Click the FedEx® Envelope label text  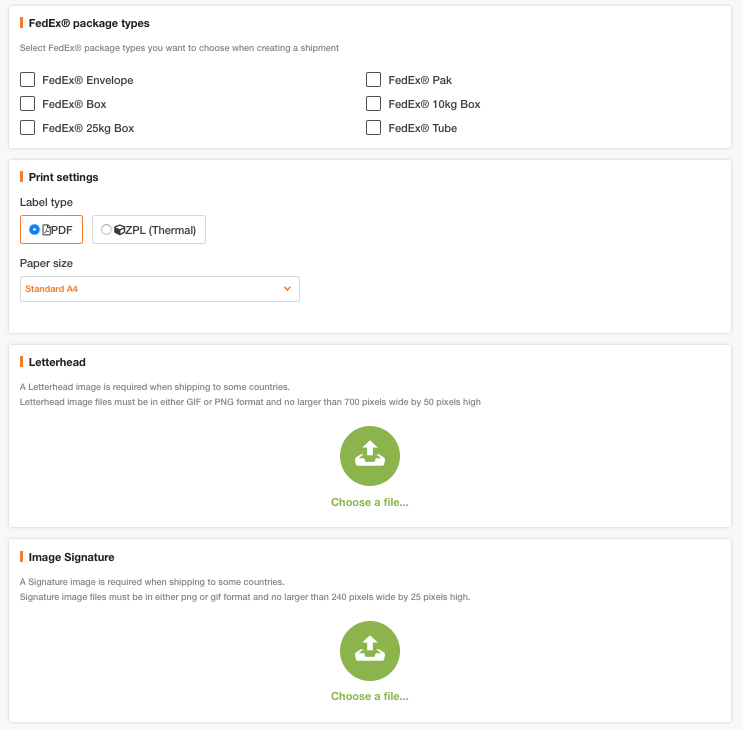tap(88, 80)
